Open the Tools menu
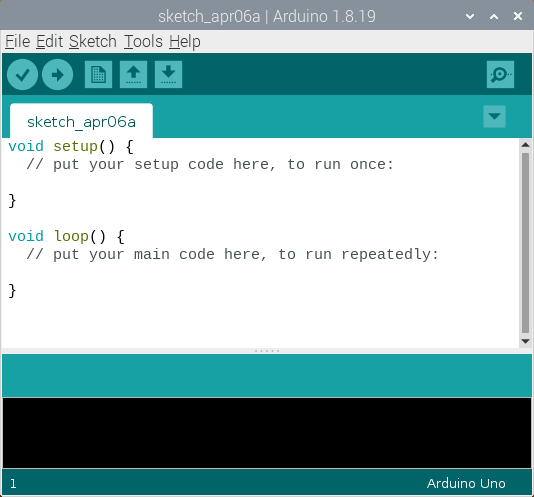The image size is (534, 497). click(x=143, y=42)
